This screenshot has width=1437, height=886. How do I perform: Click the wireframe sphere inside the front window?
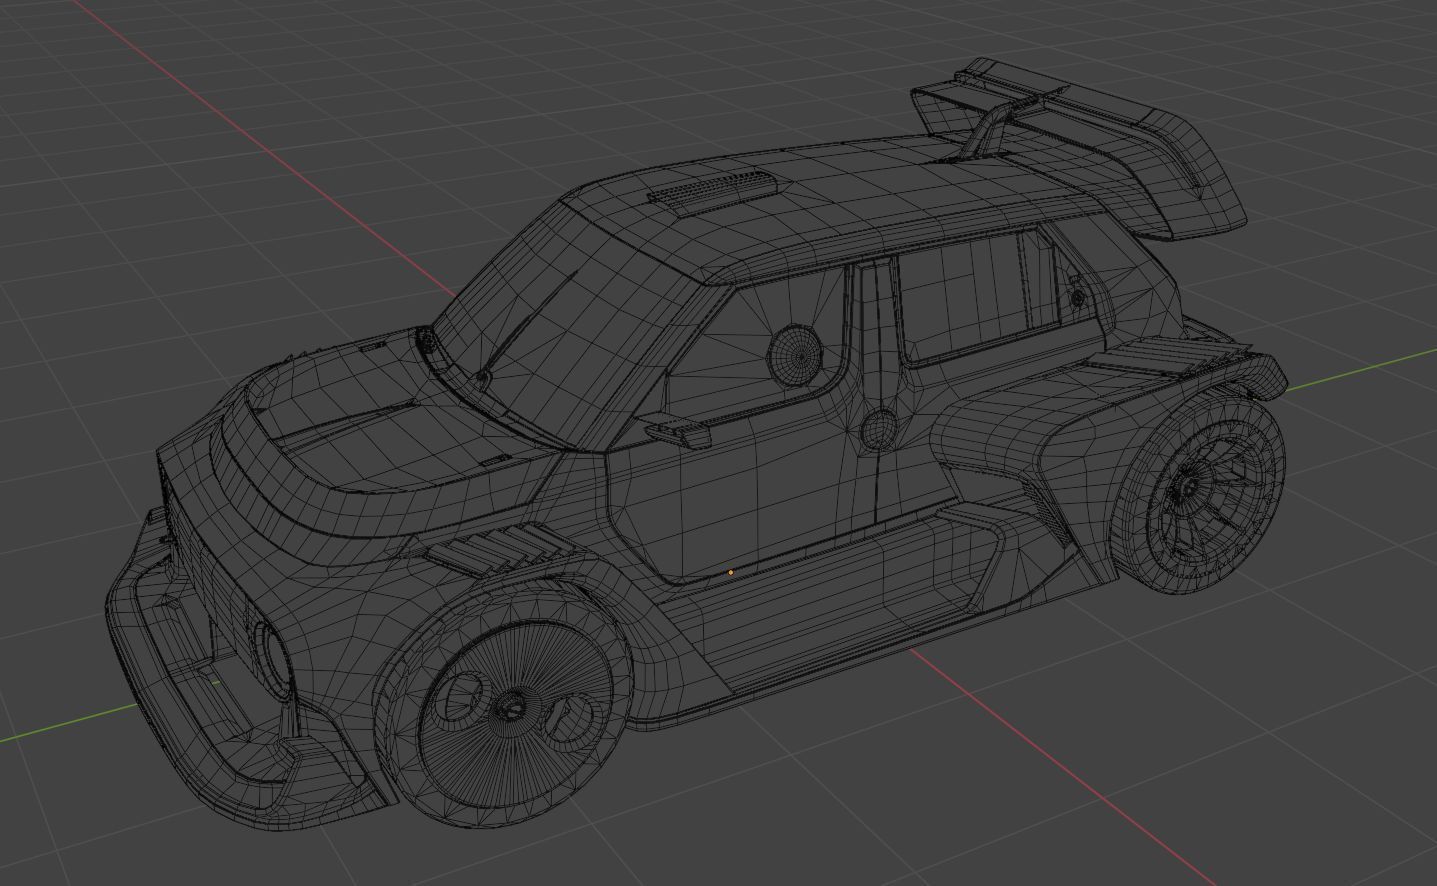click(795, 355)
